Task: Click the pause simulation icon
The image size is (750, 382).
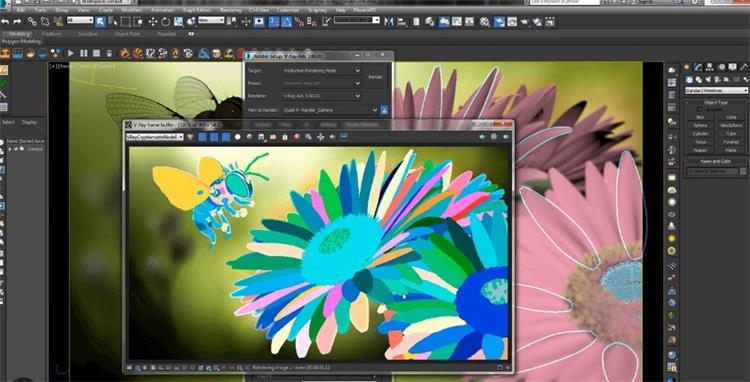Action: (83, 53)
